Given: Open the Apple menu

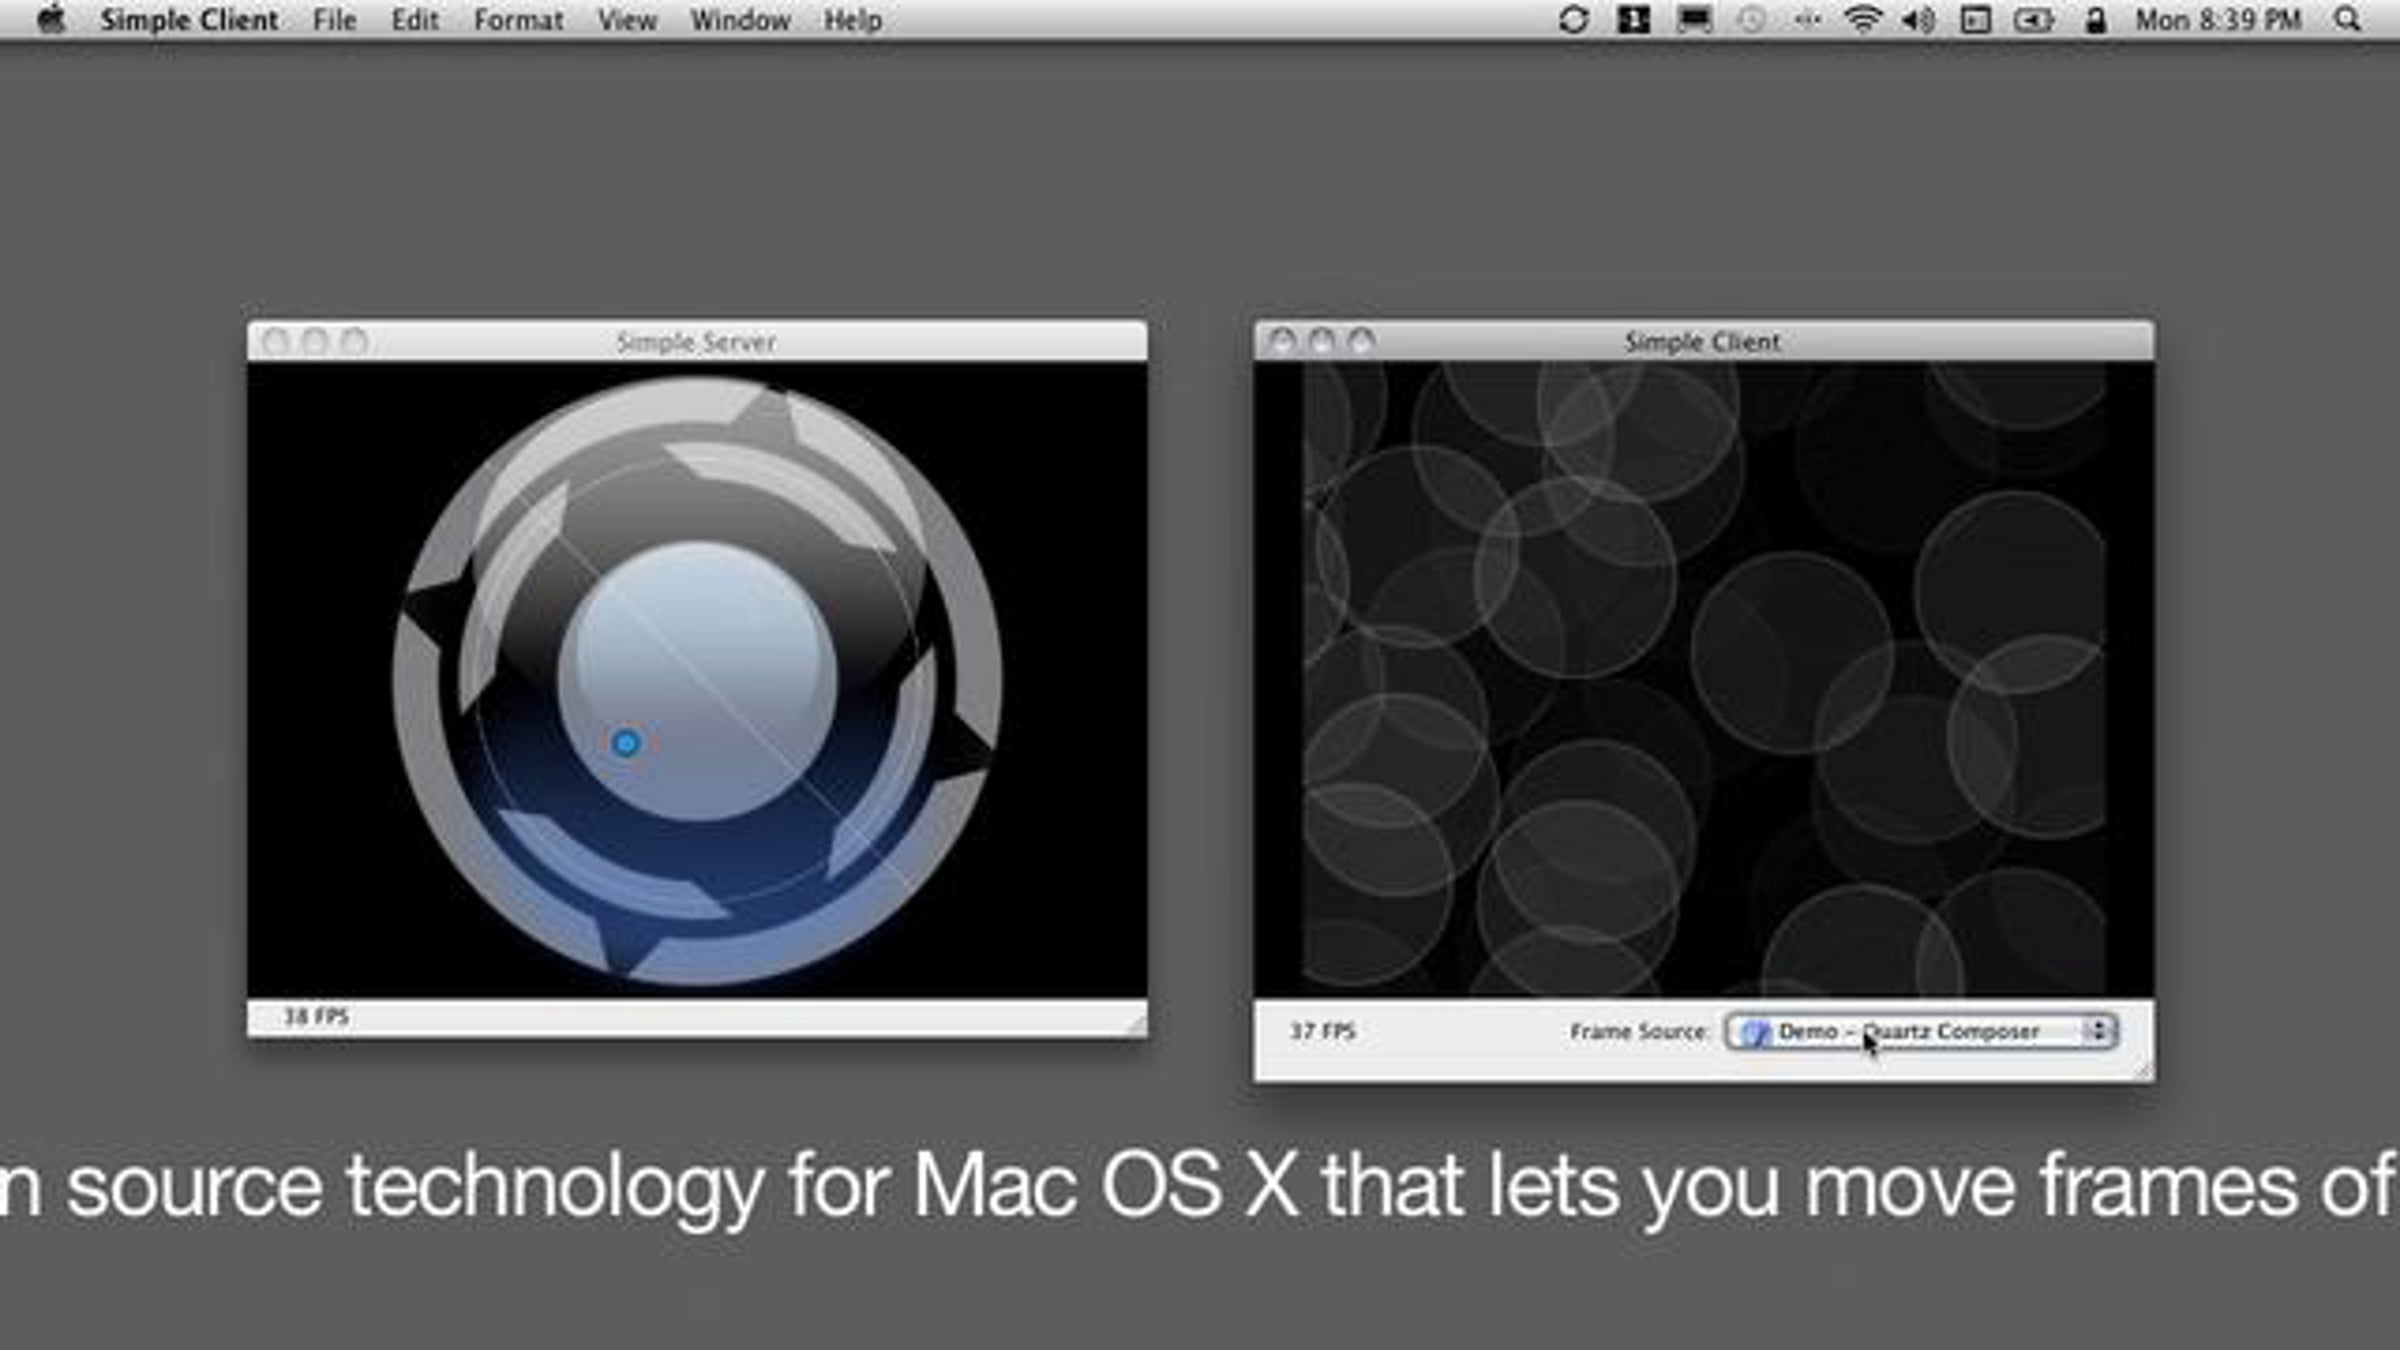Looking at the screenshot, I should point(50,20).
